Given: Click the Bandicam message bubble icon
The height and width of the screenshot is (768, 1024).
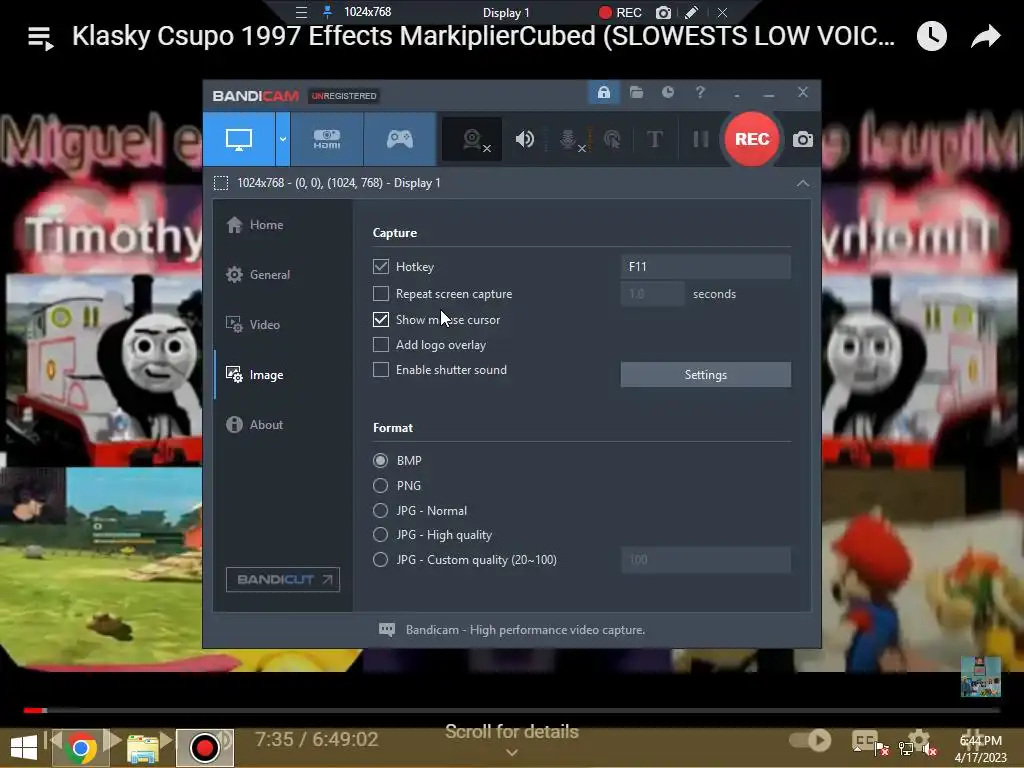Looking at the screenshot, I should pyautogui.click(x=387, y=630).
